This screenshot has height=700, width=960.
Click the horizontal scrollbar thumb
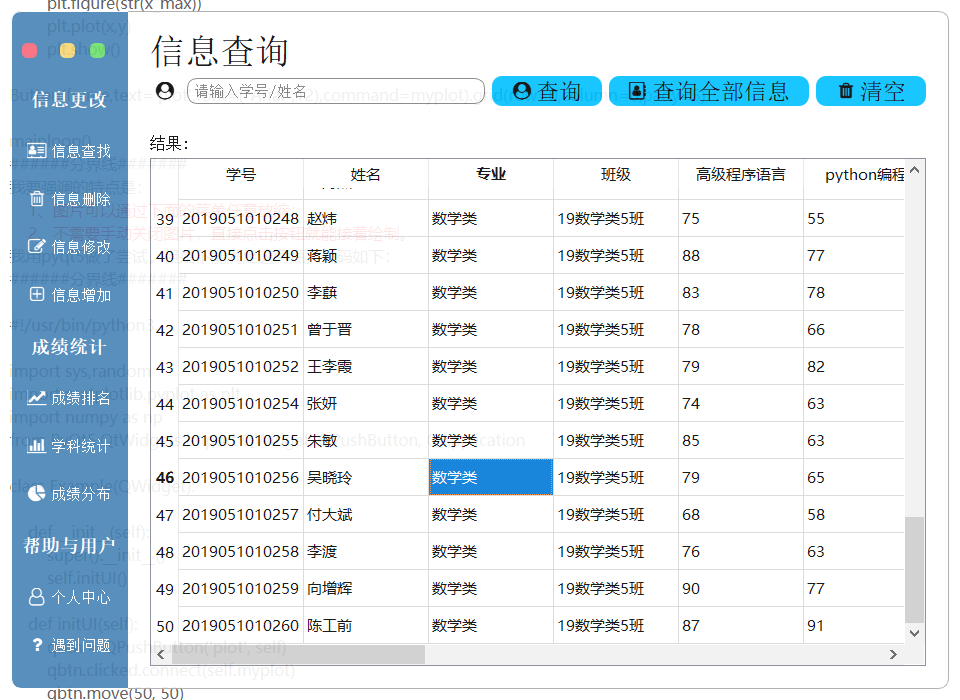point(298,655)
